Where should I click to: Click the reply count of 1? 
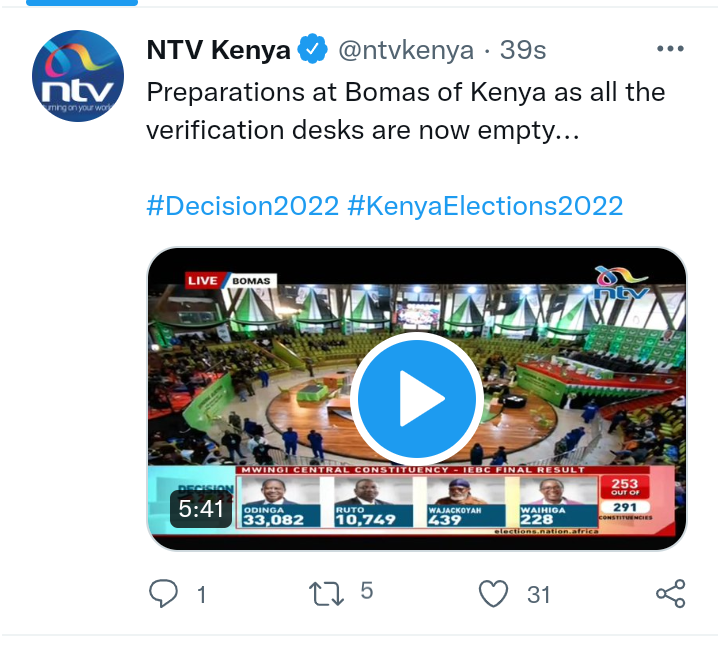coord(202,595)
